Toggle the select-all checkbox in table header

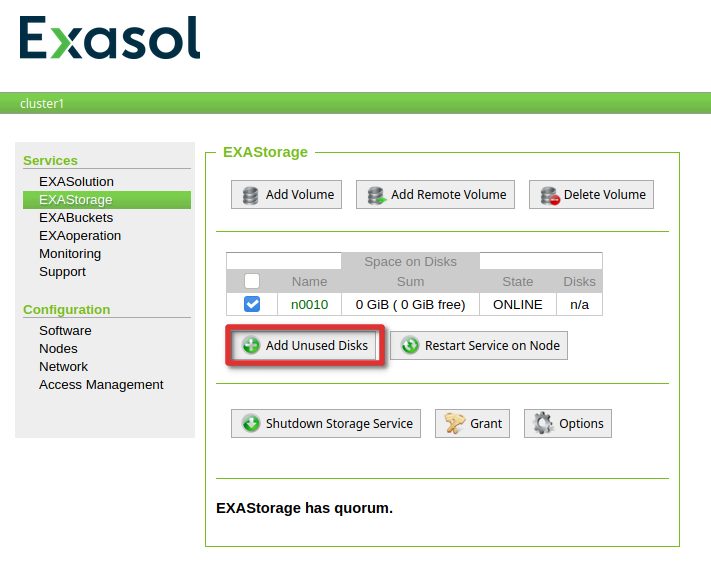tap(252, 281)
